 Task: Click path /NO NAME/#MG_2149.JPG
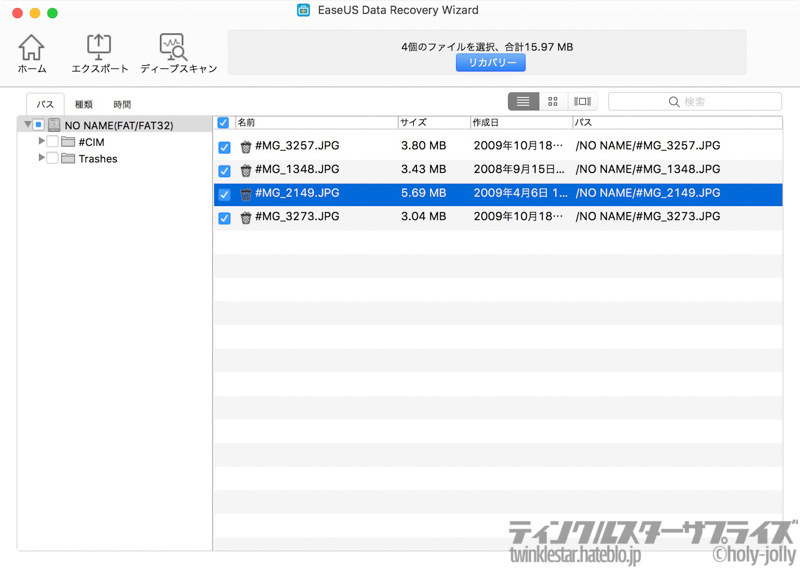tap(648, 193)
